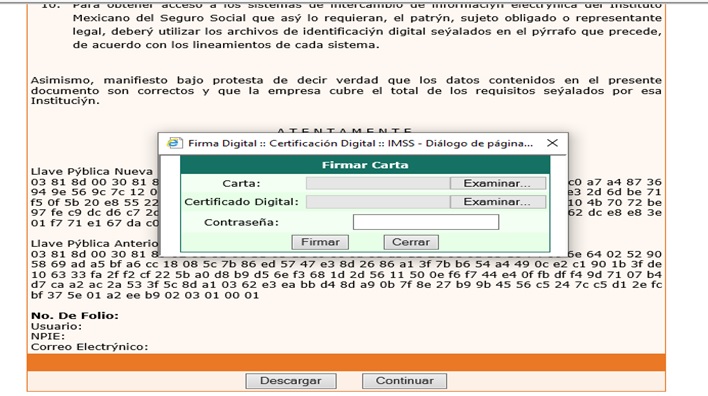Viewport: 708px width, 396px height.
Task: Click the Certificado Digital label
Action: tap(241, 202)
